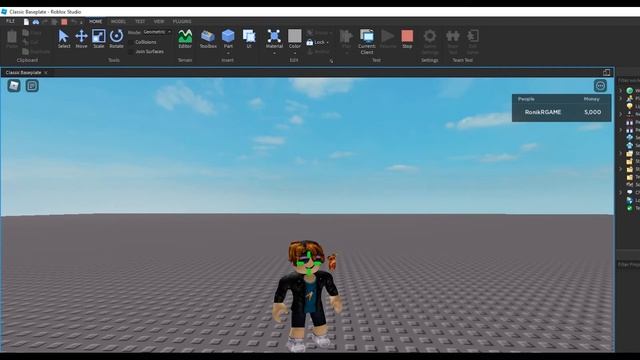Open the Terrain Editor
This screenshot has width=640, height=360.
[185, 38]
